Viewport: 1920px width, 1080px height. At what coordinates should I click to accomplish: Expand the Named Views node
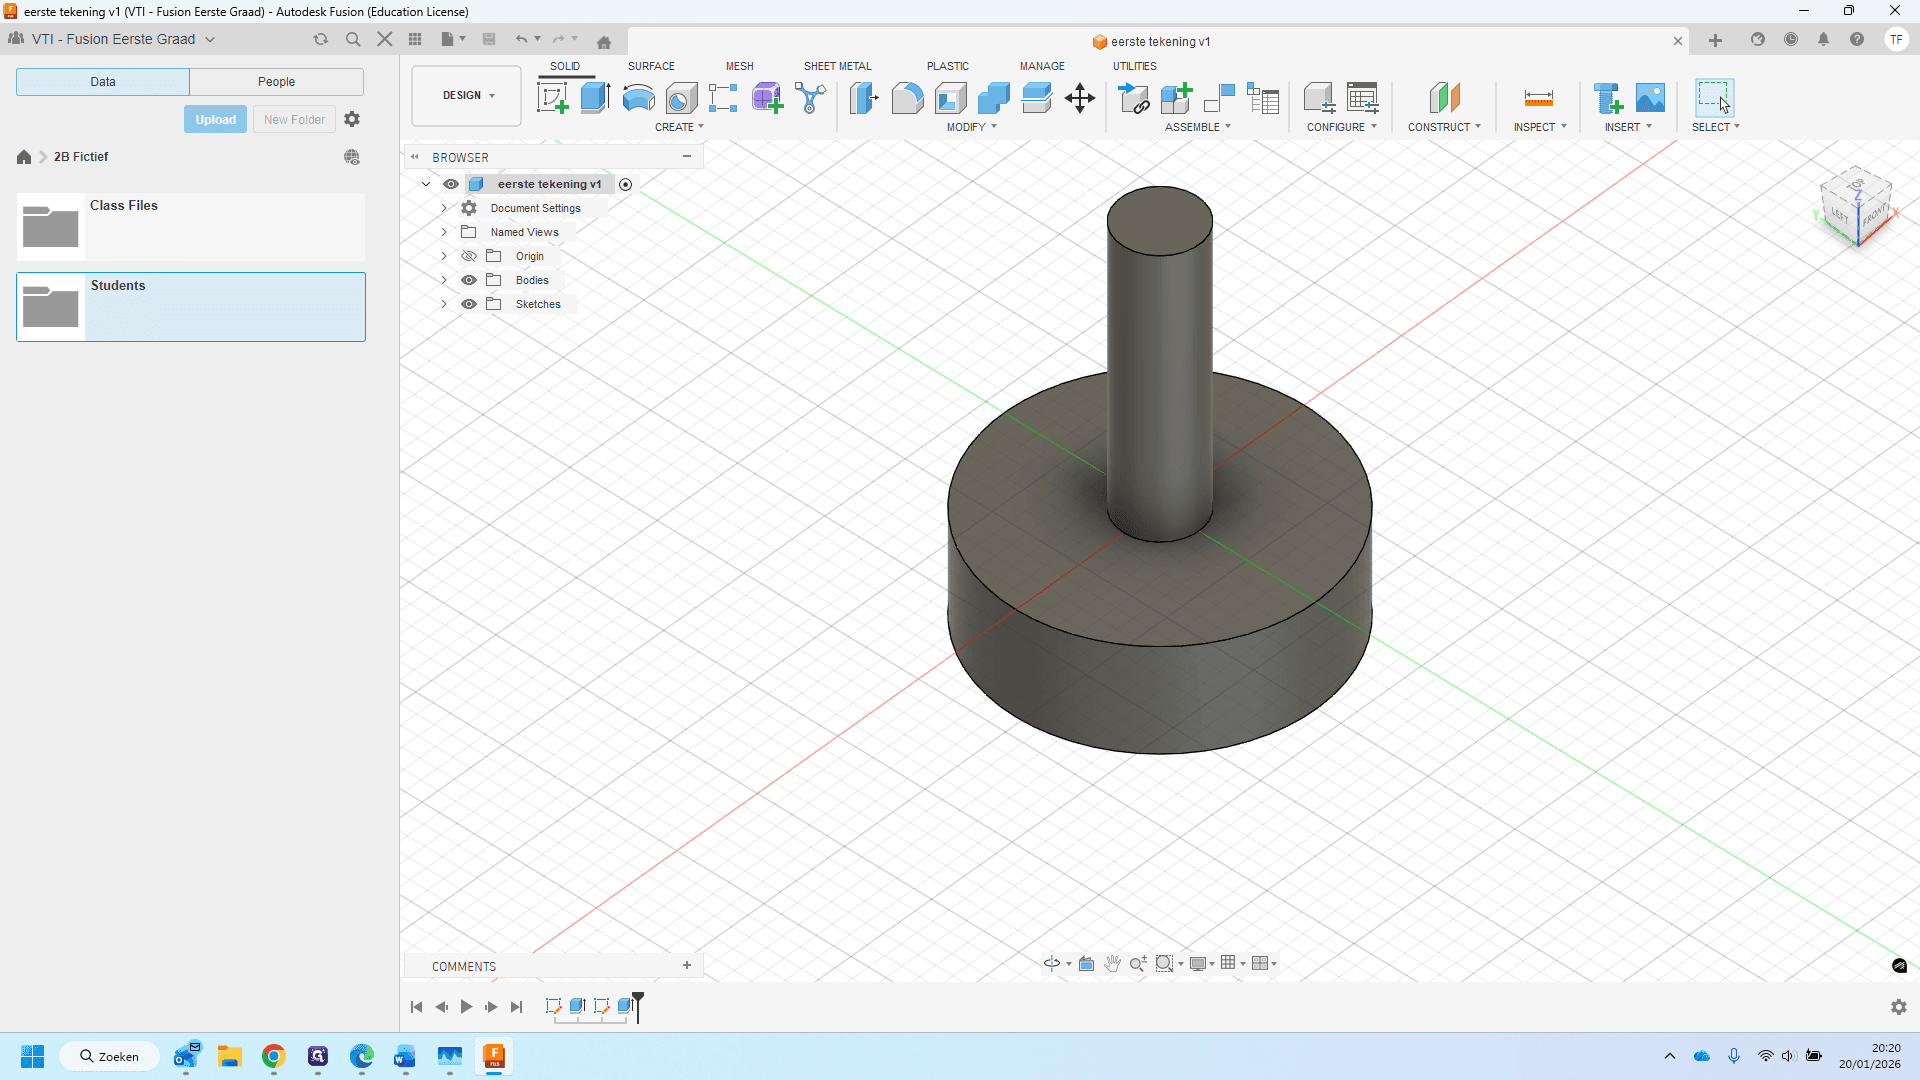point(444,232)
